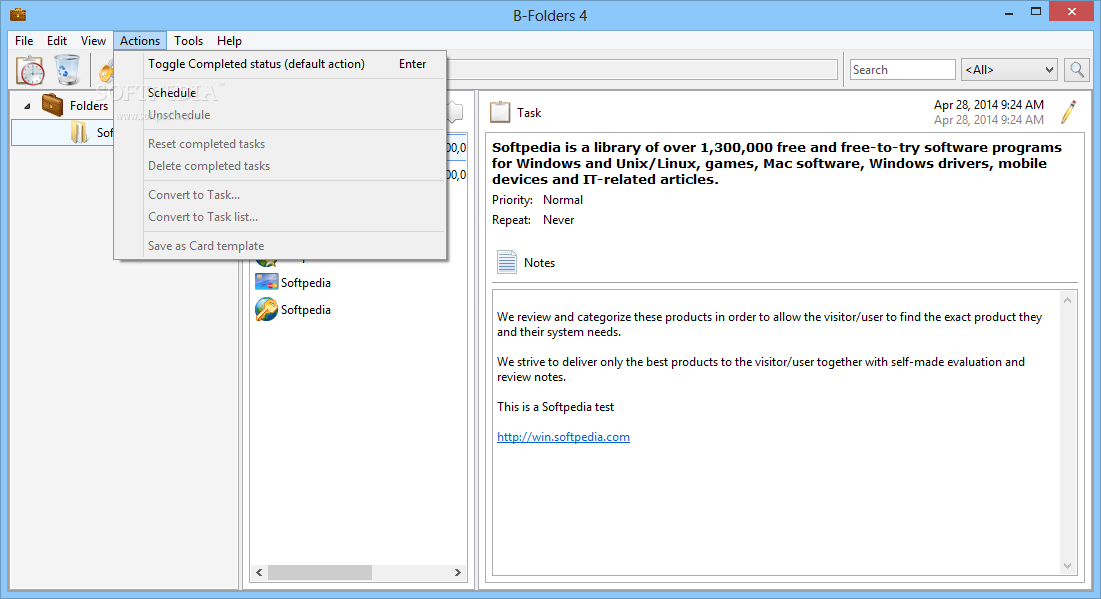Choose Toggle Completed status menu item
1101x599 pixels.
pyautogui.click(x=280, y=64)
